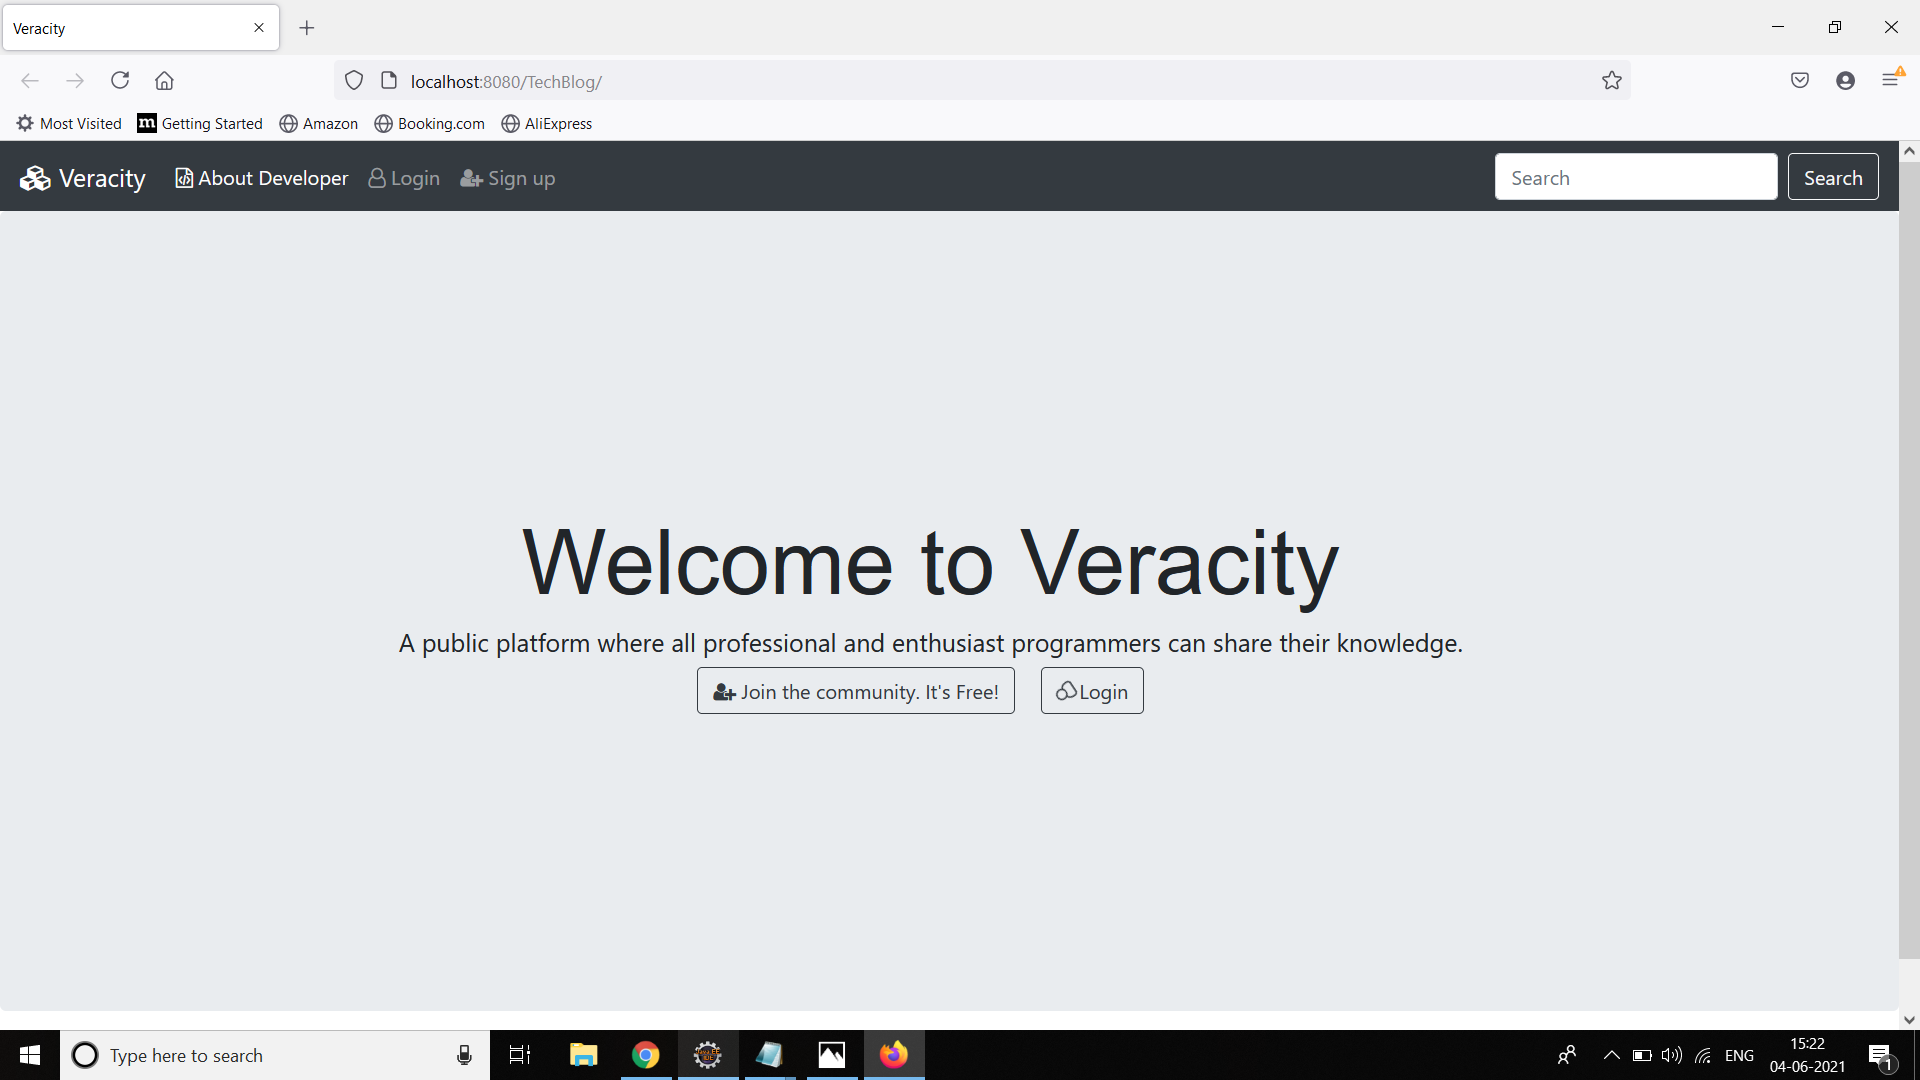Bookmark this page with the star icon
This screenshot has height=1080, width=1920.
point(1612,81)
